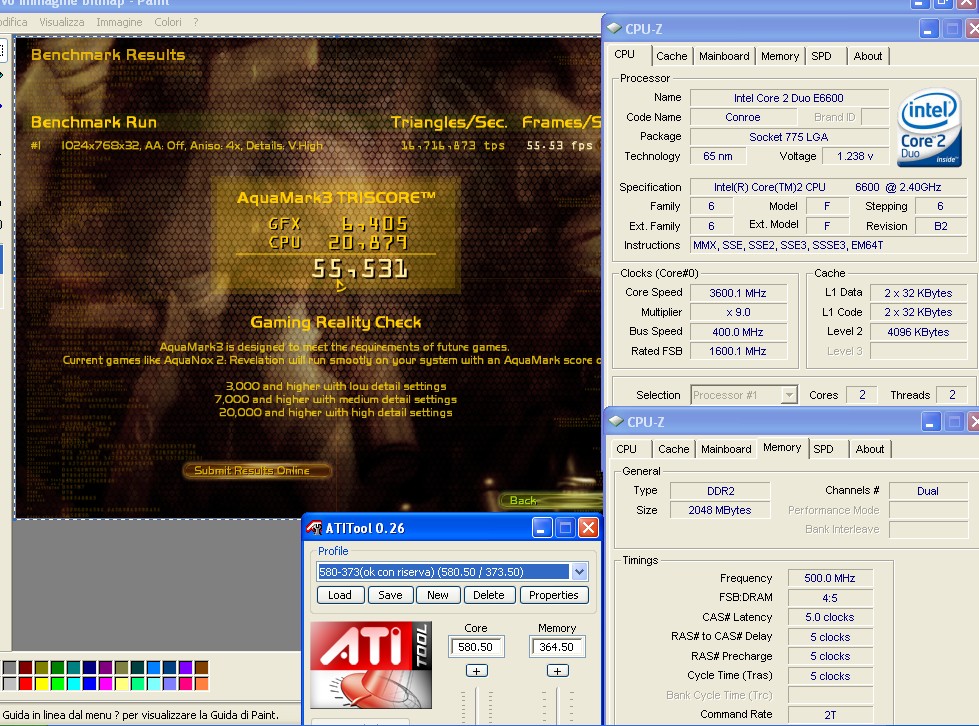Click the '4:5' FSB:DRAM value
Viewport: 979px width, 726px height.
click(x=830, y=598)
